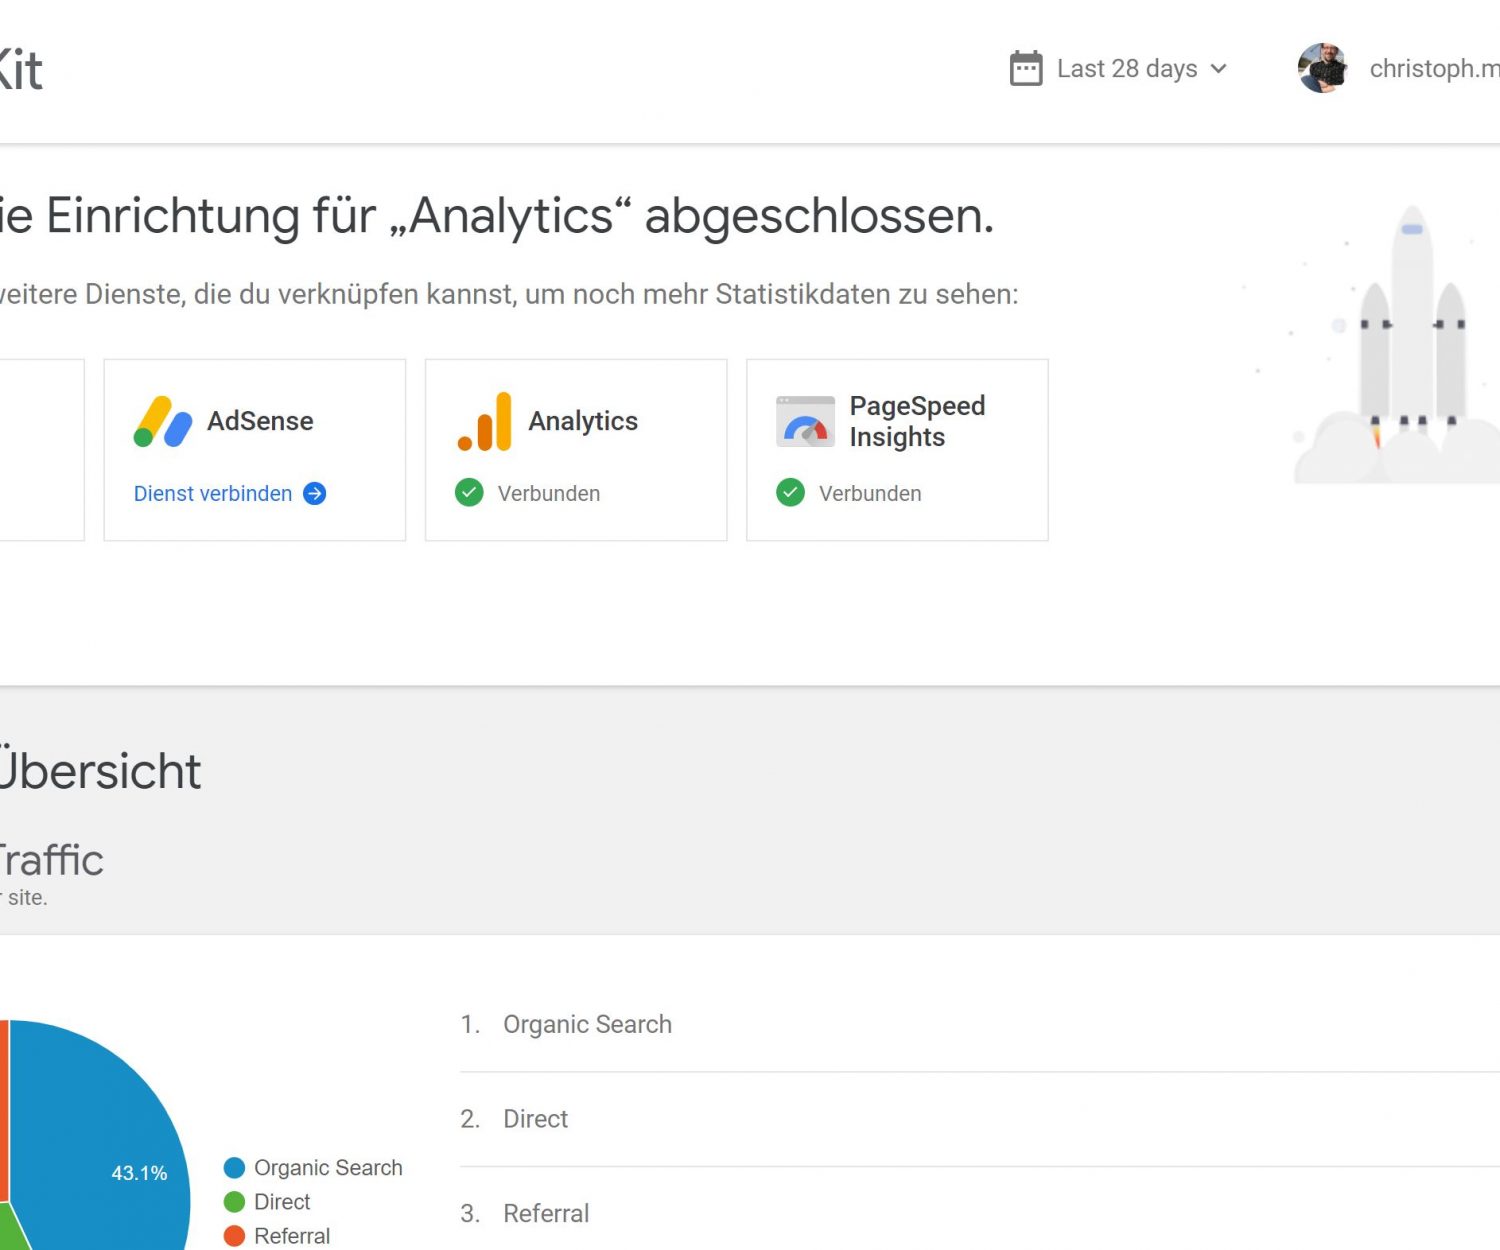Click the Analytics bar chart logo
1500x1250 pixels.
pyautogui.click(x=486, y=422)
